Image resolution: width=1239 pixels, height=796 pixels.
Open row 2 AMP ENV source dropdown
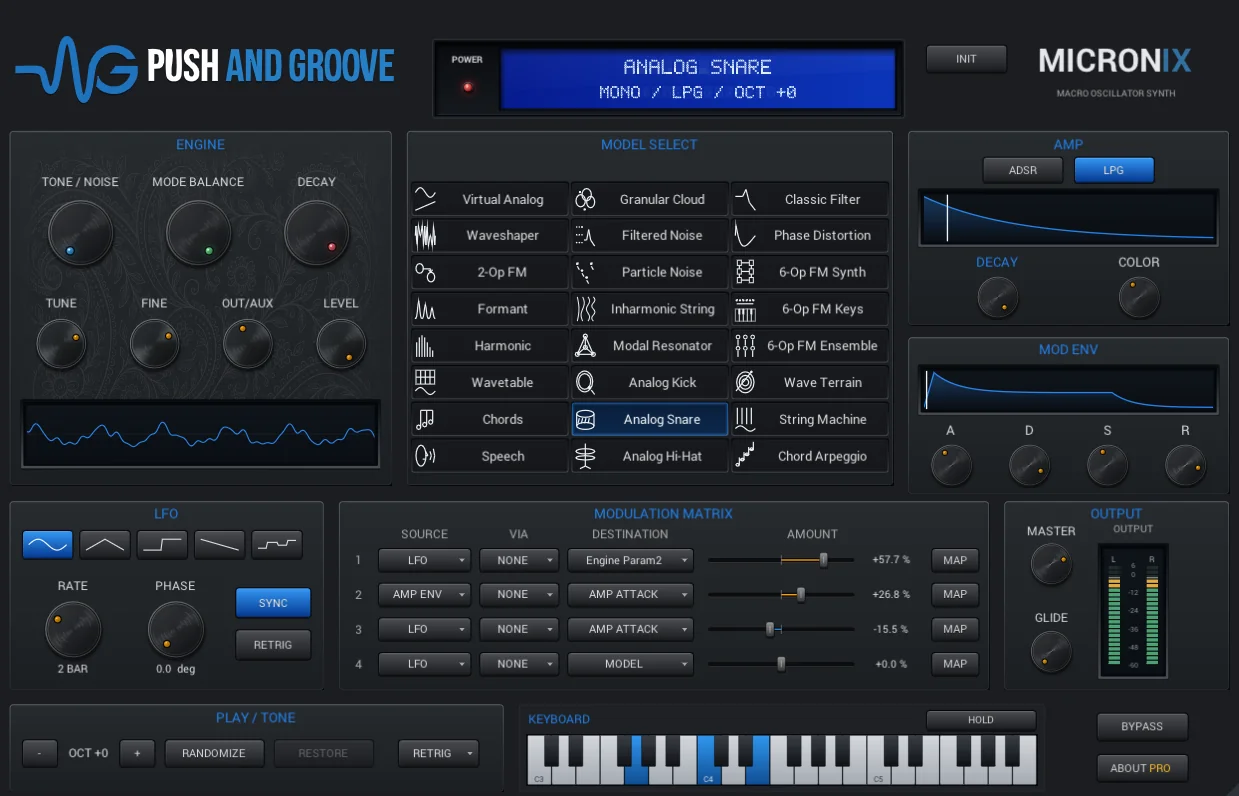[424, 594]
